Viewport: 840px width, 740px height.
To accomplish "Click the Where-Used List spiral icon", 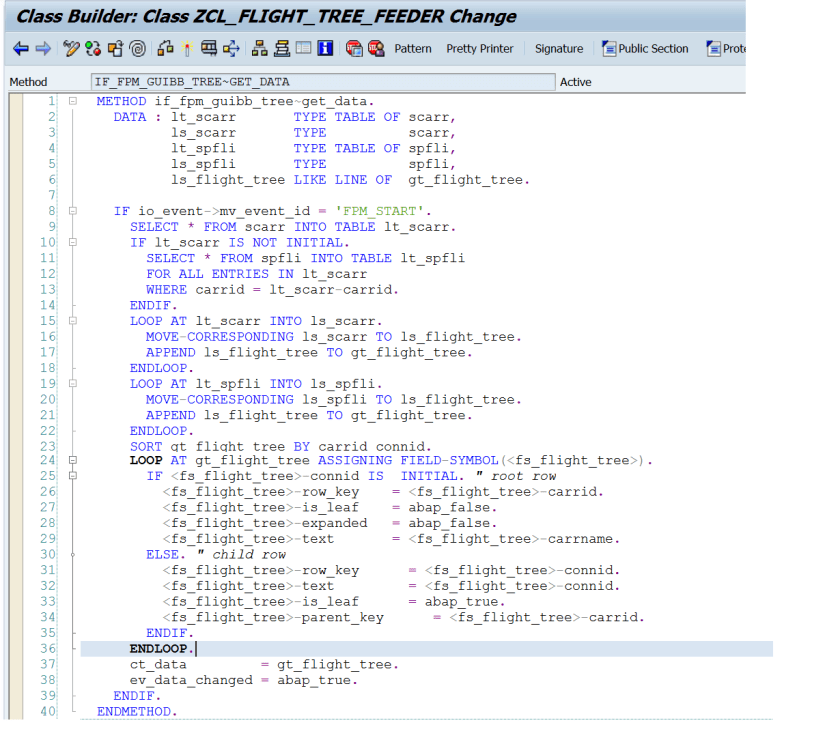I will (x=138, y=48).
